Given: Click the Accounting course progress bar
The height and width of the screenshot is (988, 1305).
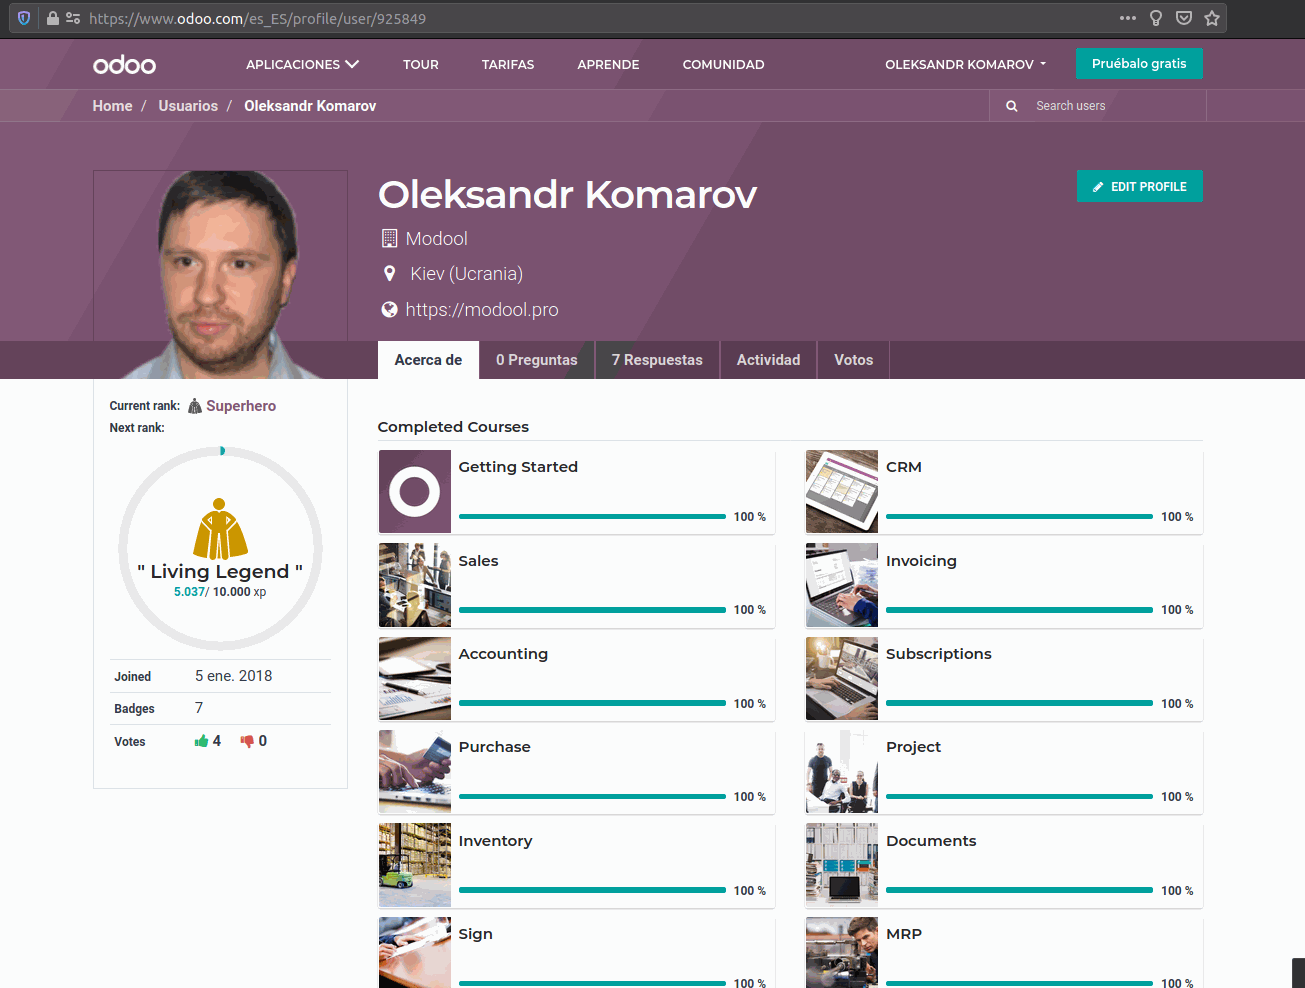Looking at the screenshot, I should pyautogui.click(x=592, y=703).
